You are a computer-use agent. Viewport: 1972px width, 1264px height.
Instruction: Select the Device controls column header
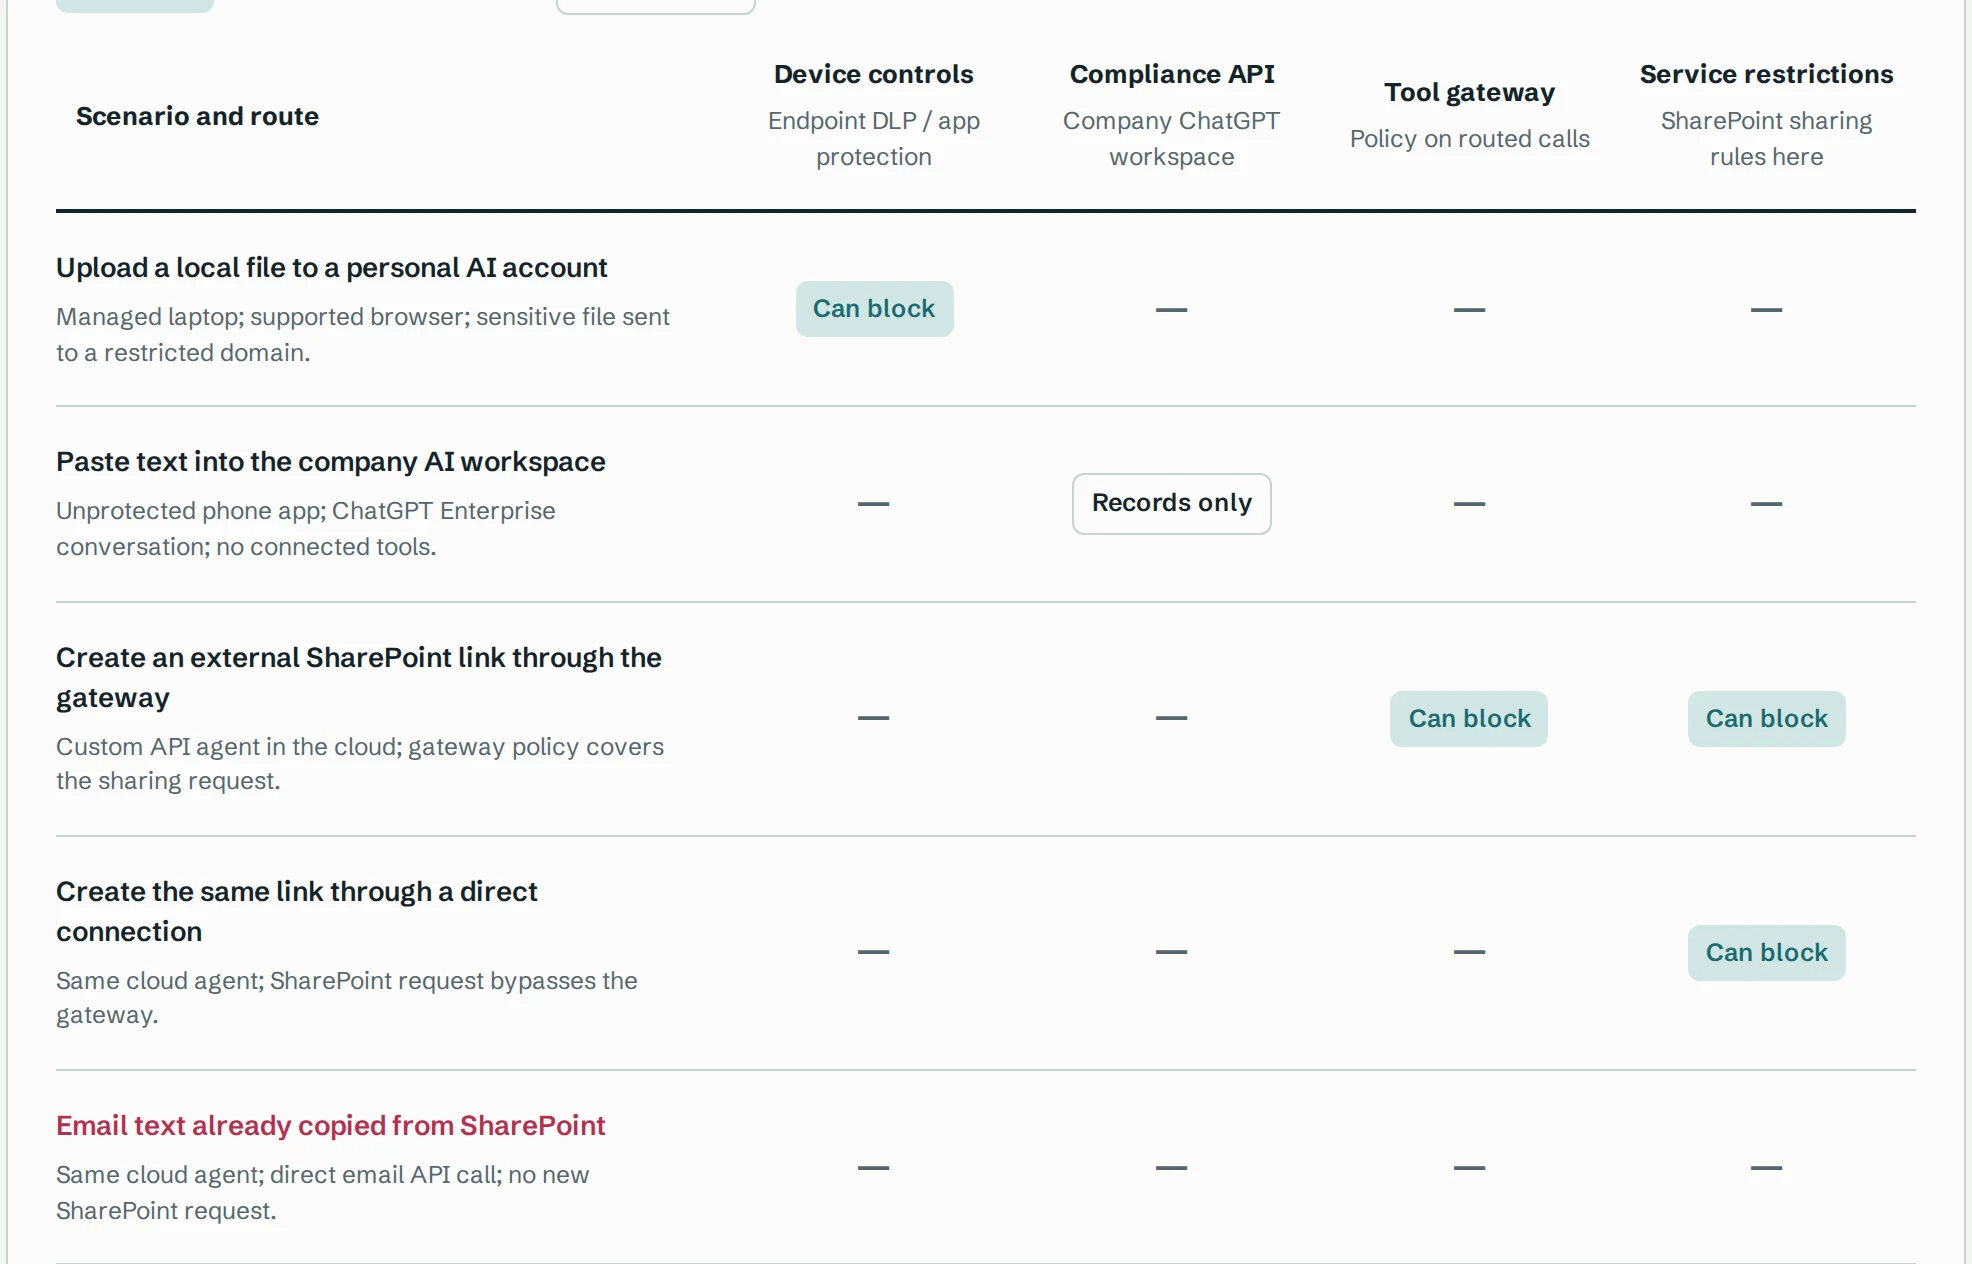tap(874, 74)
